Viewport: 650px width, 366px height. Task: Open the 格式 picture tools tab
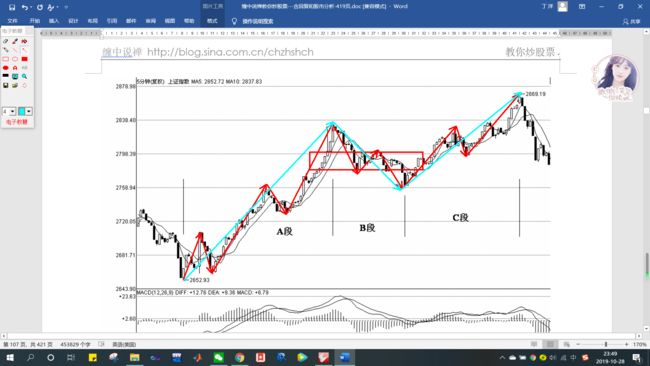pos(212,21)
